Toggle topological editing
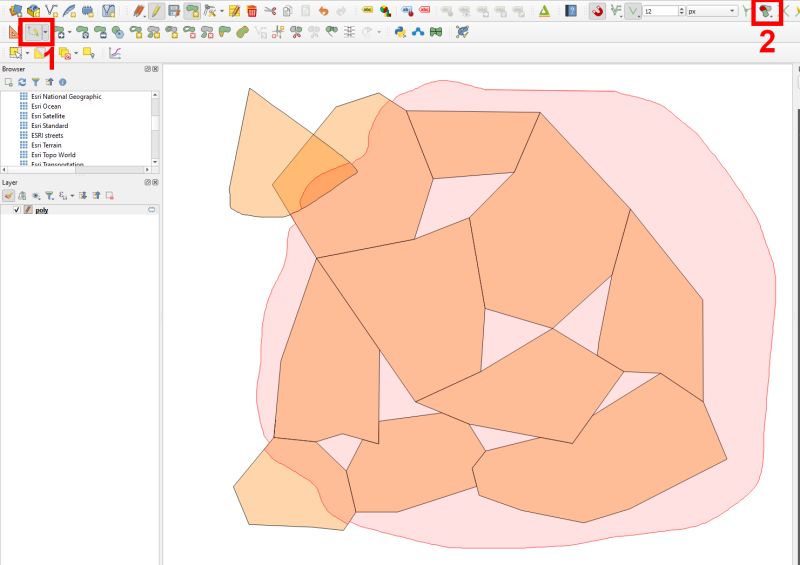The image size is (800, 565). coord(745,11)
